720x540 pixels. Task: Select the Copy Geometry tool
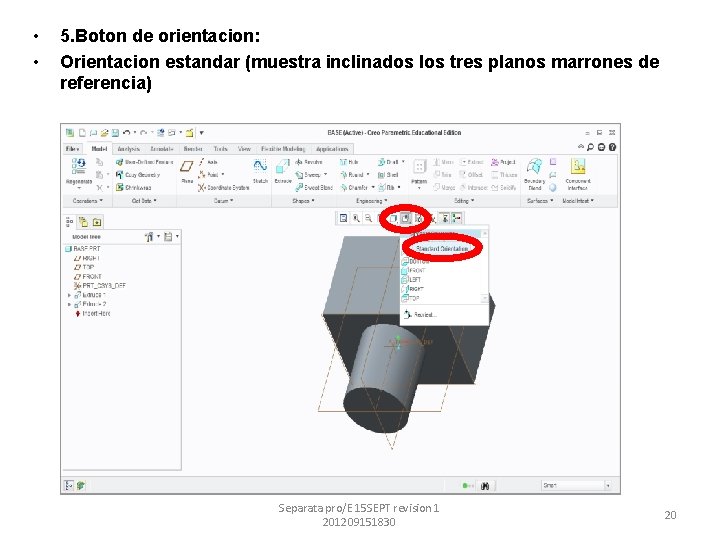pyautogui.click(x=138, y=175)
